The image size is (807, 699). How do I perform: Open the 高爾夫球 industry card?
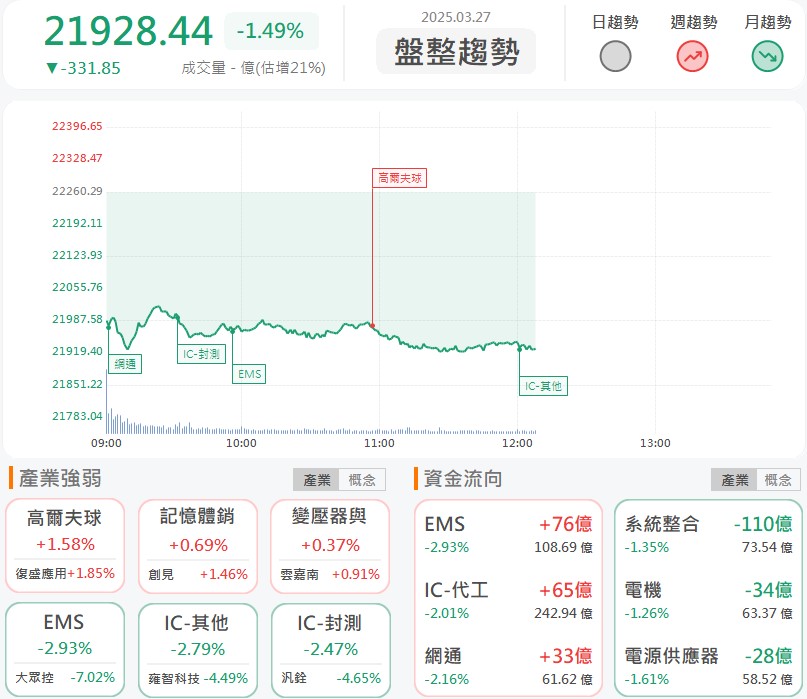pos(65,545)
